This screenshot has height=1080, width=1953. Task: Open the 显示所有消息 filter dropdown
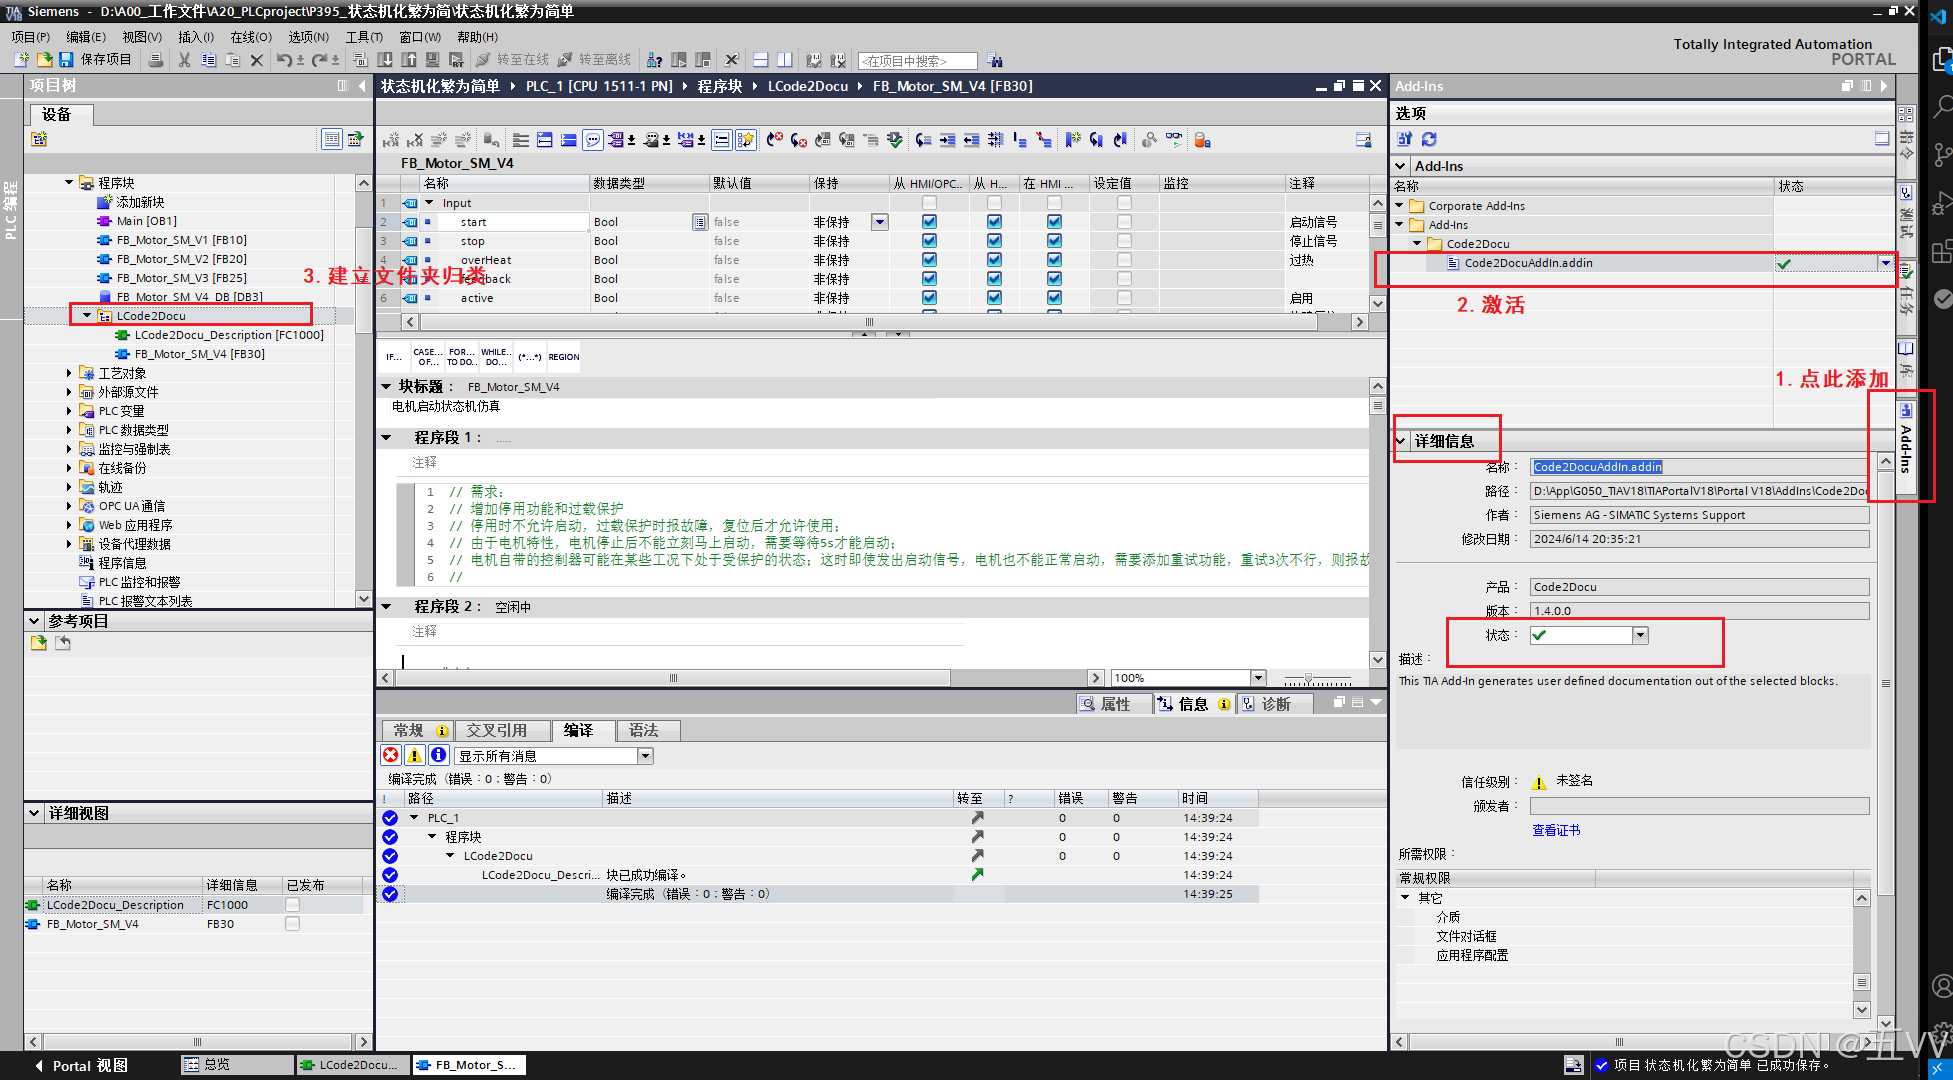646,756
